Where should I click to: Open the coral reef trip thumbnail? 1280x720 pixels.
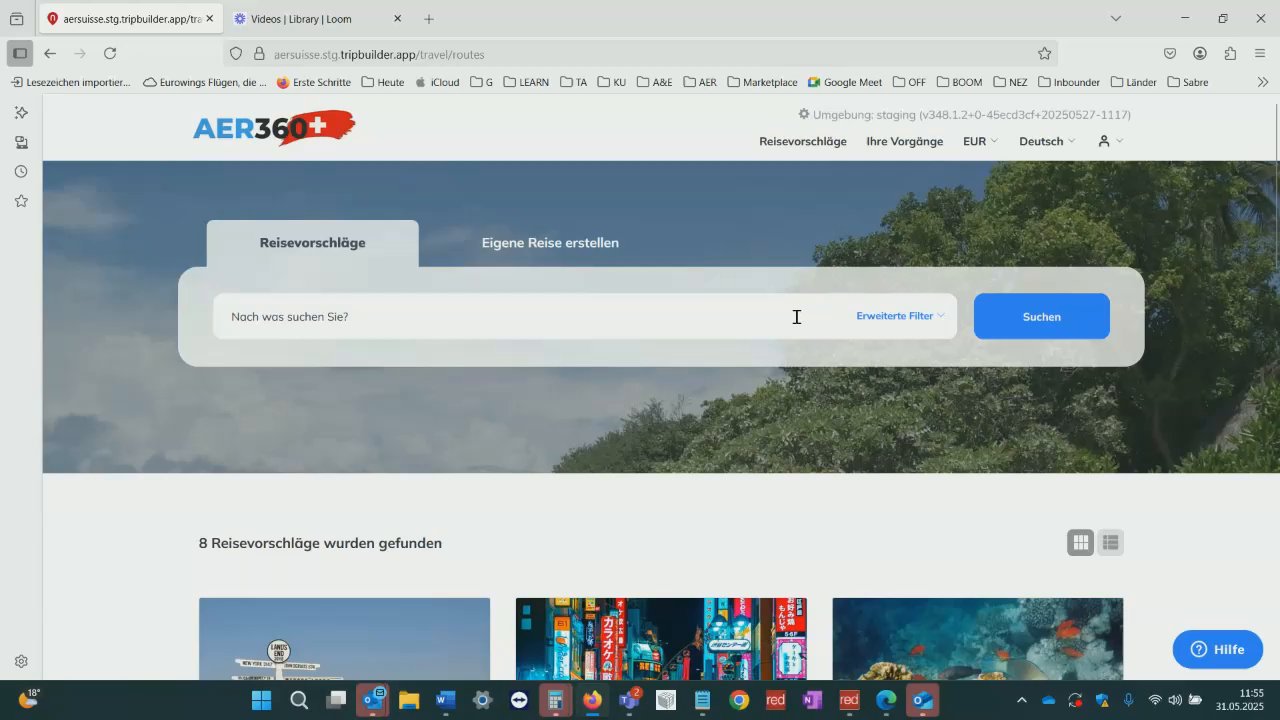point(978,639)
